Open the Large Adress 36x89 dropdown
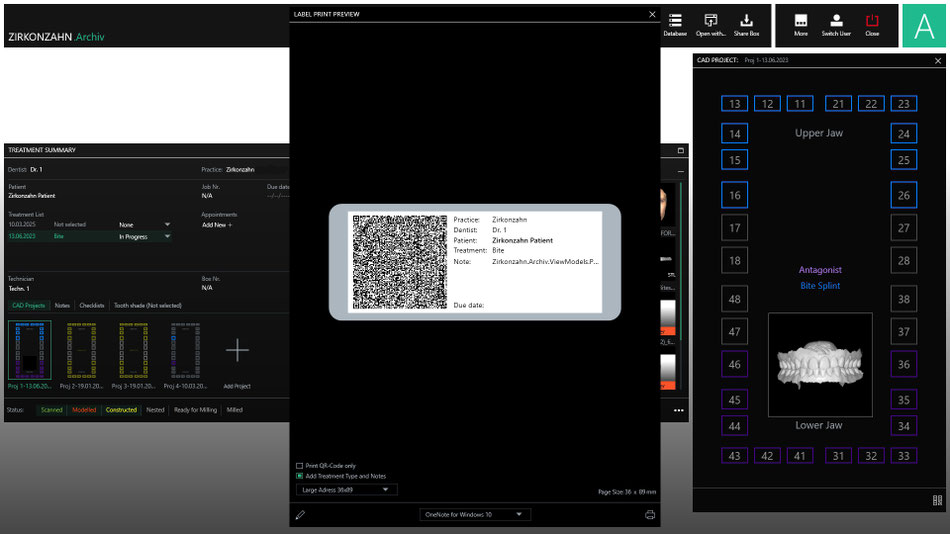 tap(347, 490)
